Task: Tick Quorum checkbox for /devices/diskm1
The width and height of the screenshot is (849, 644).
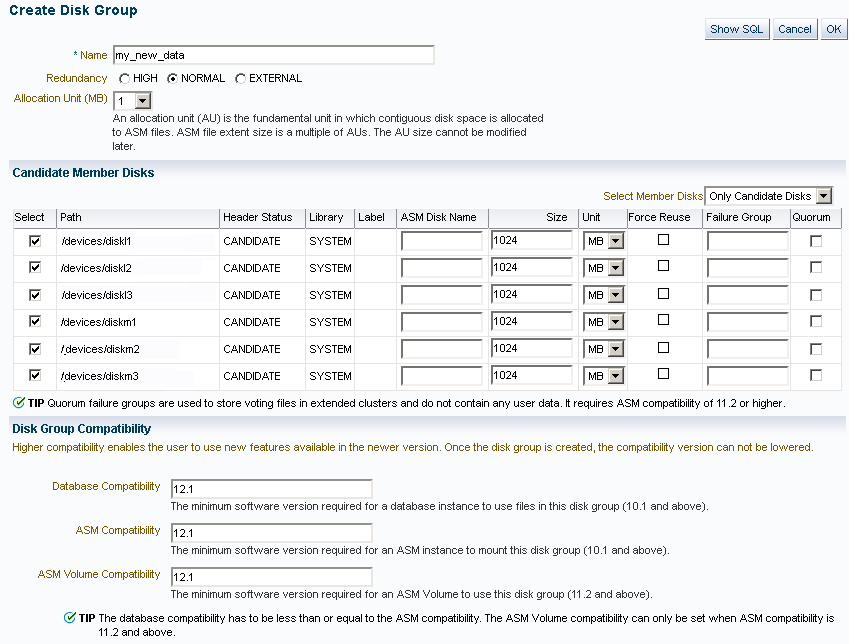Action: pos(816,321)
